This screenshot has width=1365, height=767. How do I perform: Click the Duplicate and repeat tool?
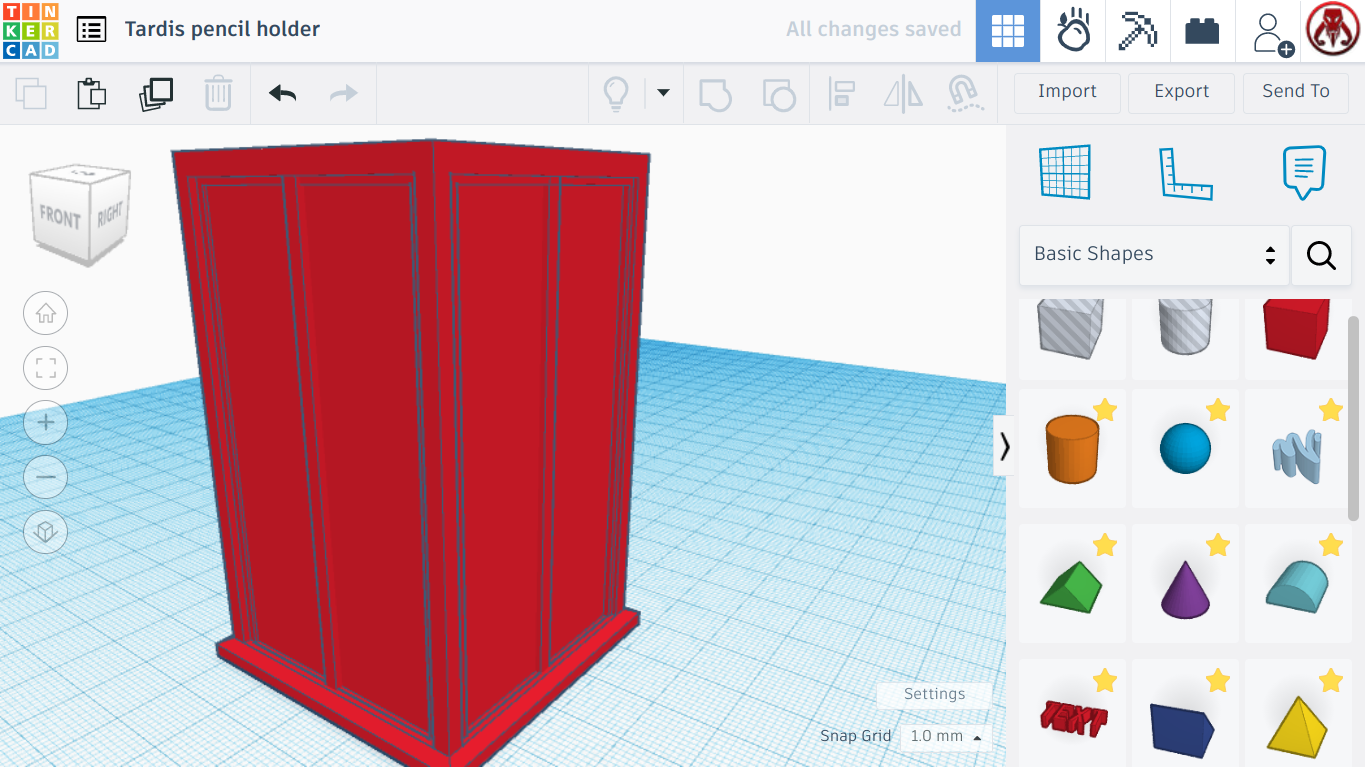[156, 94]
